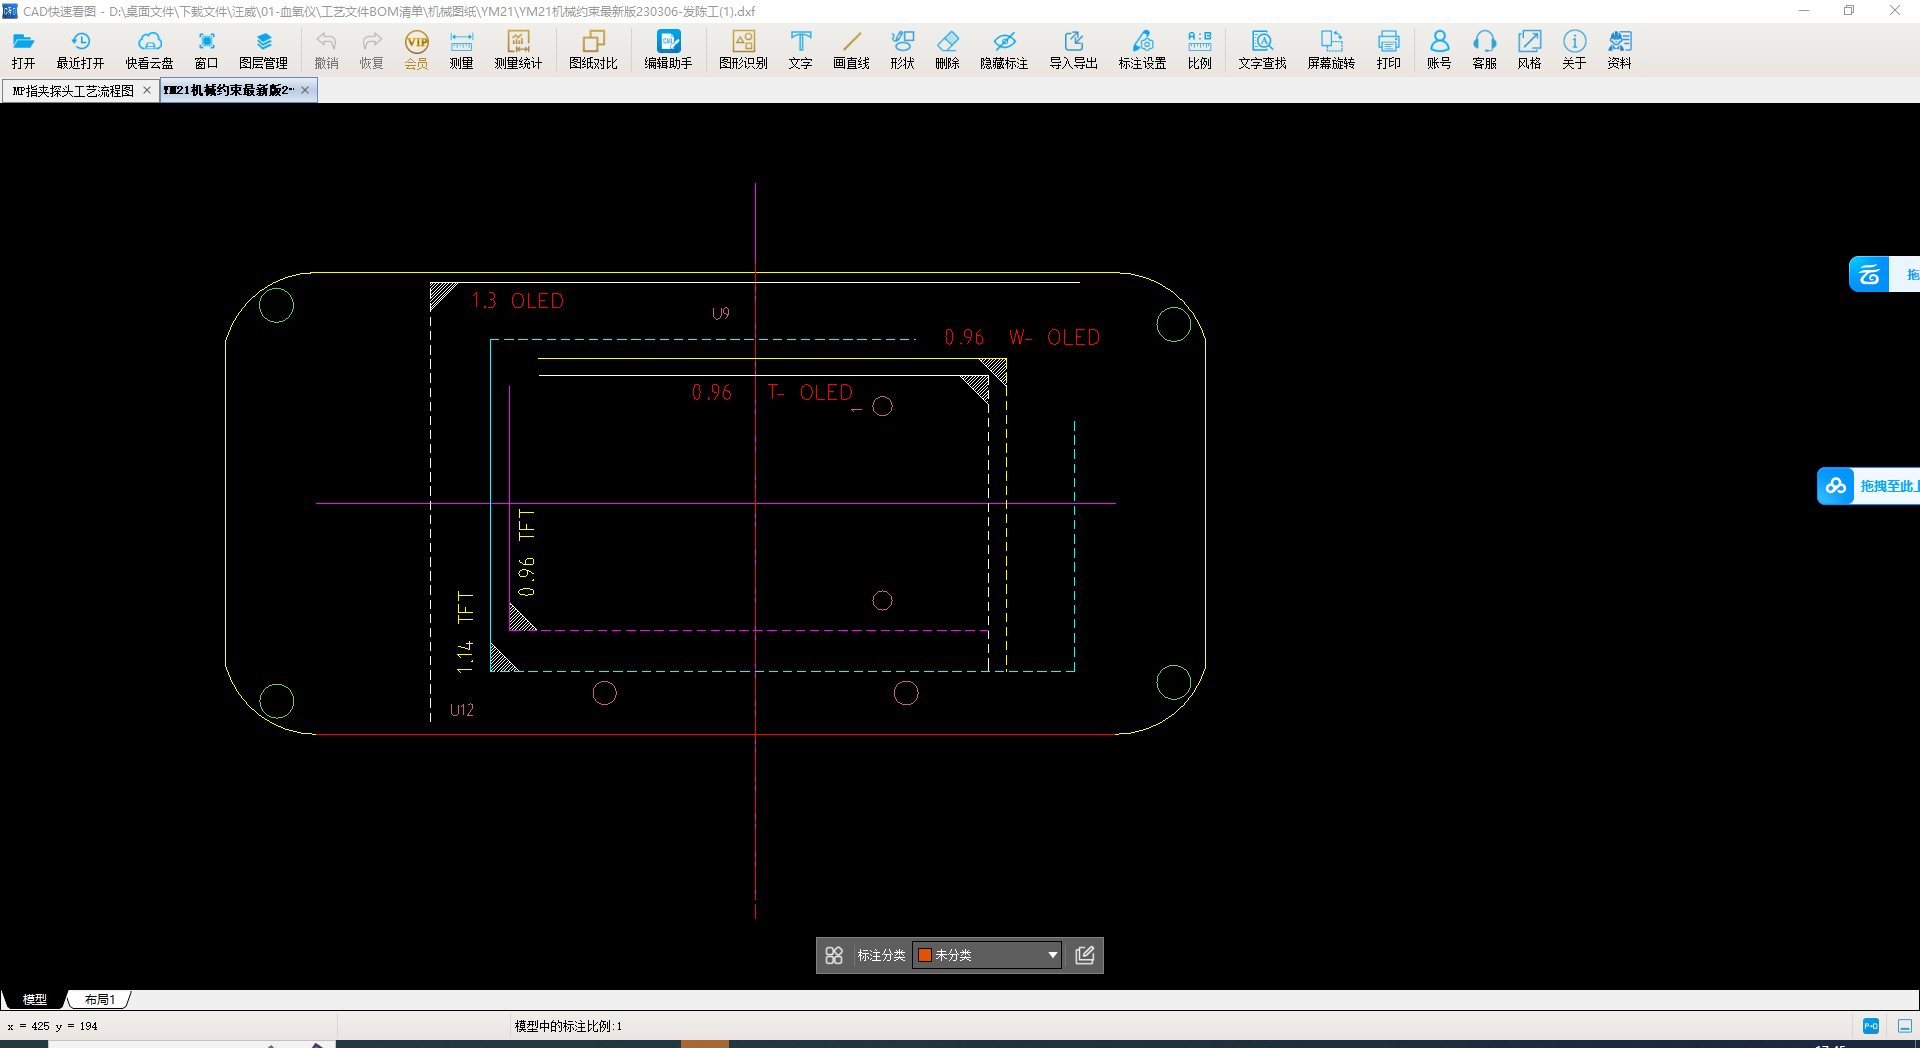Select the 画直线 line tool
This screenshot has width=1920, height=1048.
click(x=851, y=49)
